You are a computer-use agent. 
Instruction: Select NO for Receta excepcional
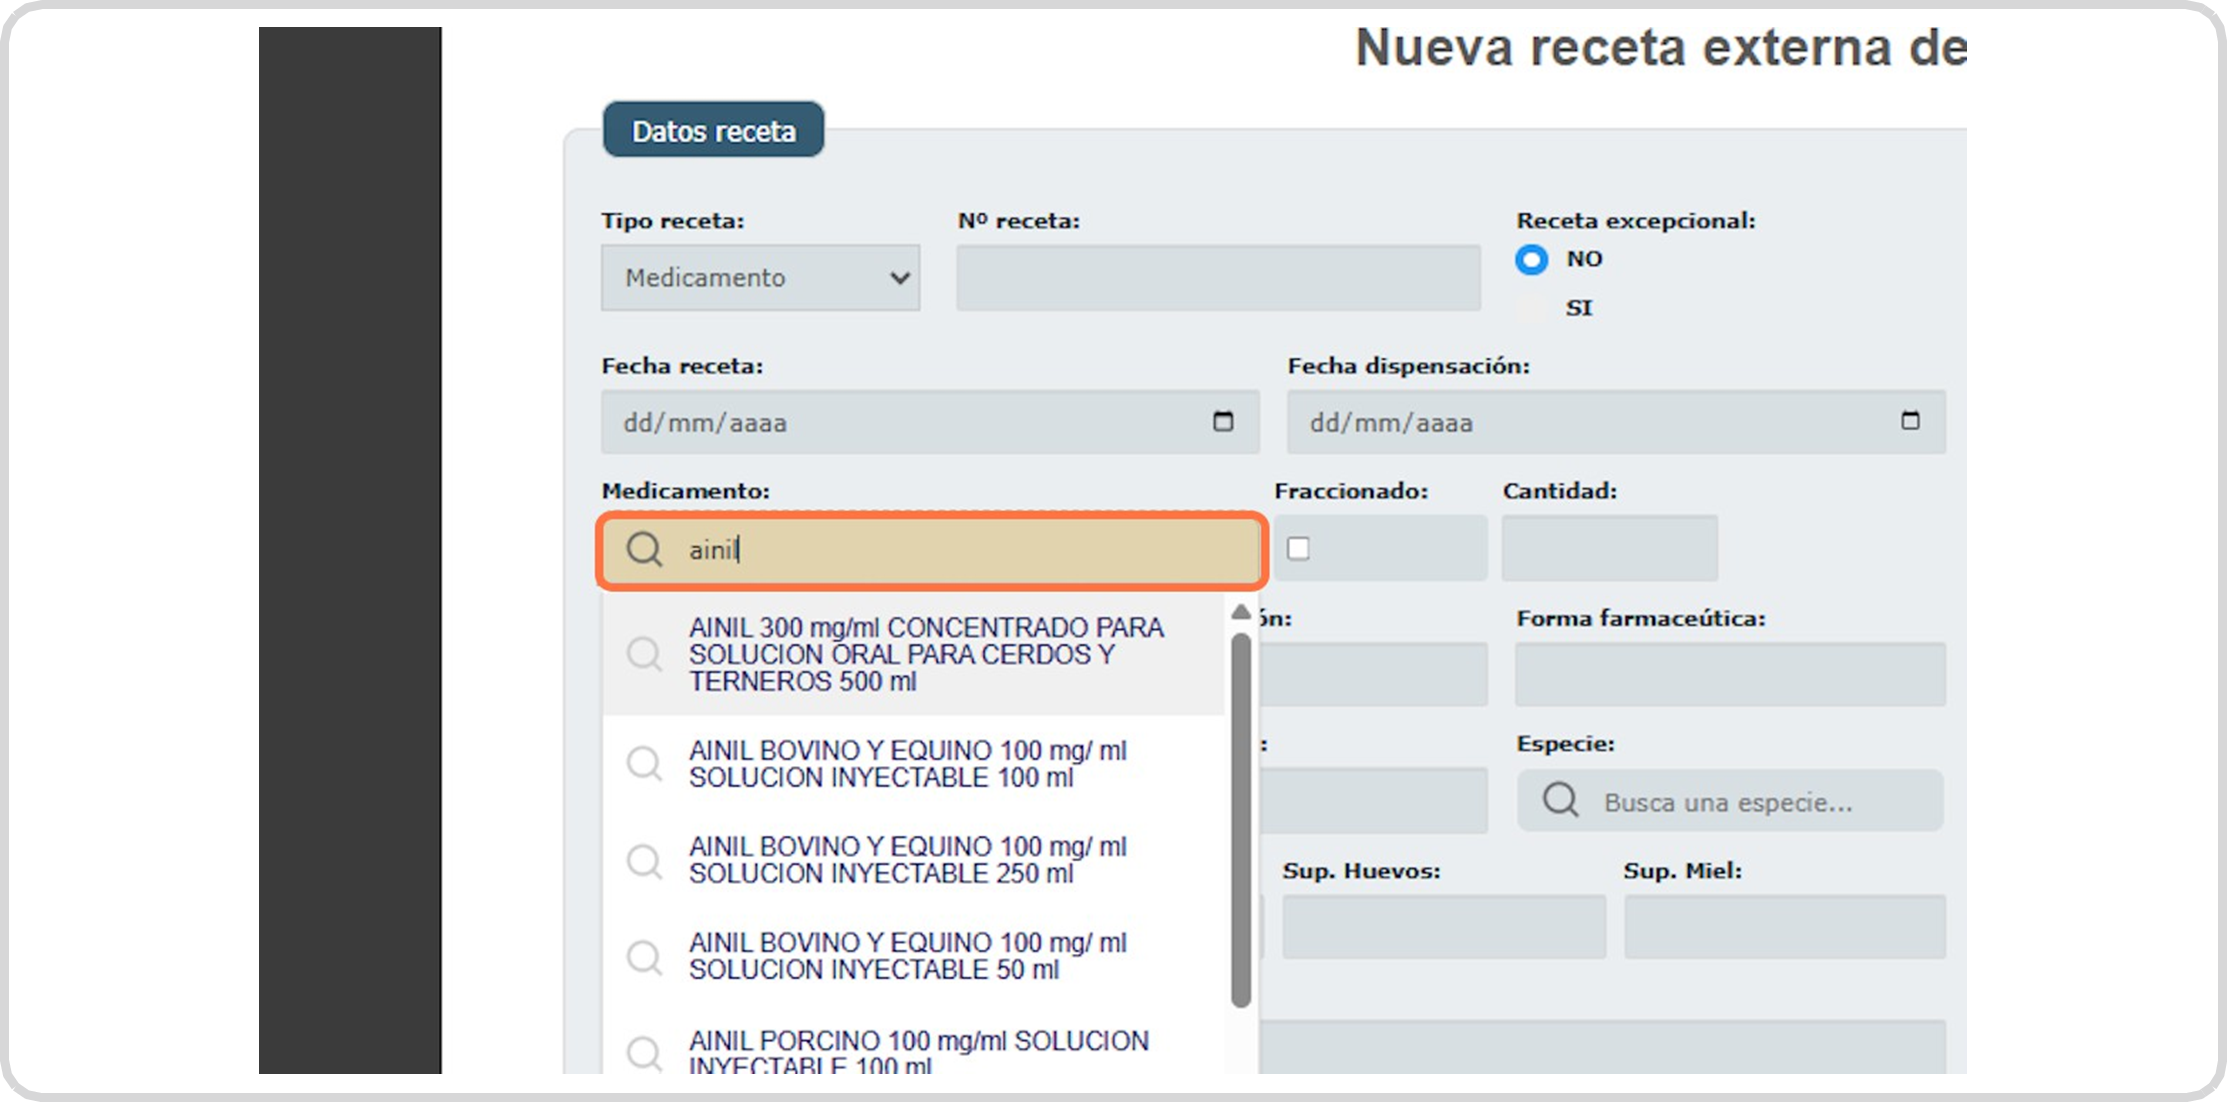[1531, 259]
